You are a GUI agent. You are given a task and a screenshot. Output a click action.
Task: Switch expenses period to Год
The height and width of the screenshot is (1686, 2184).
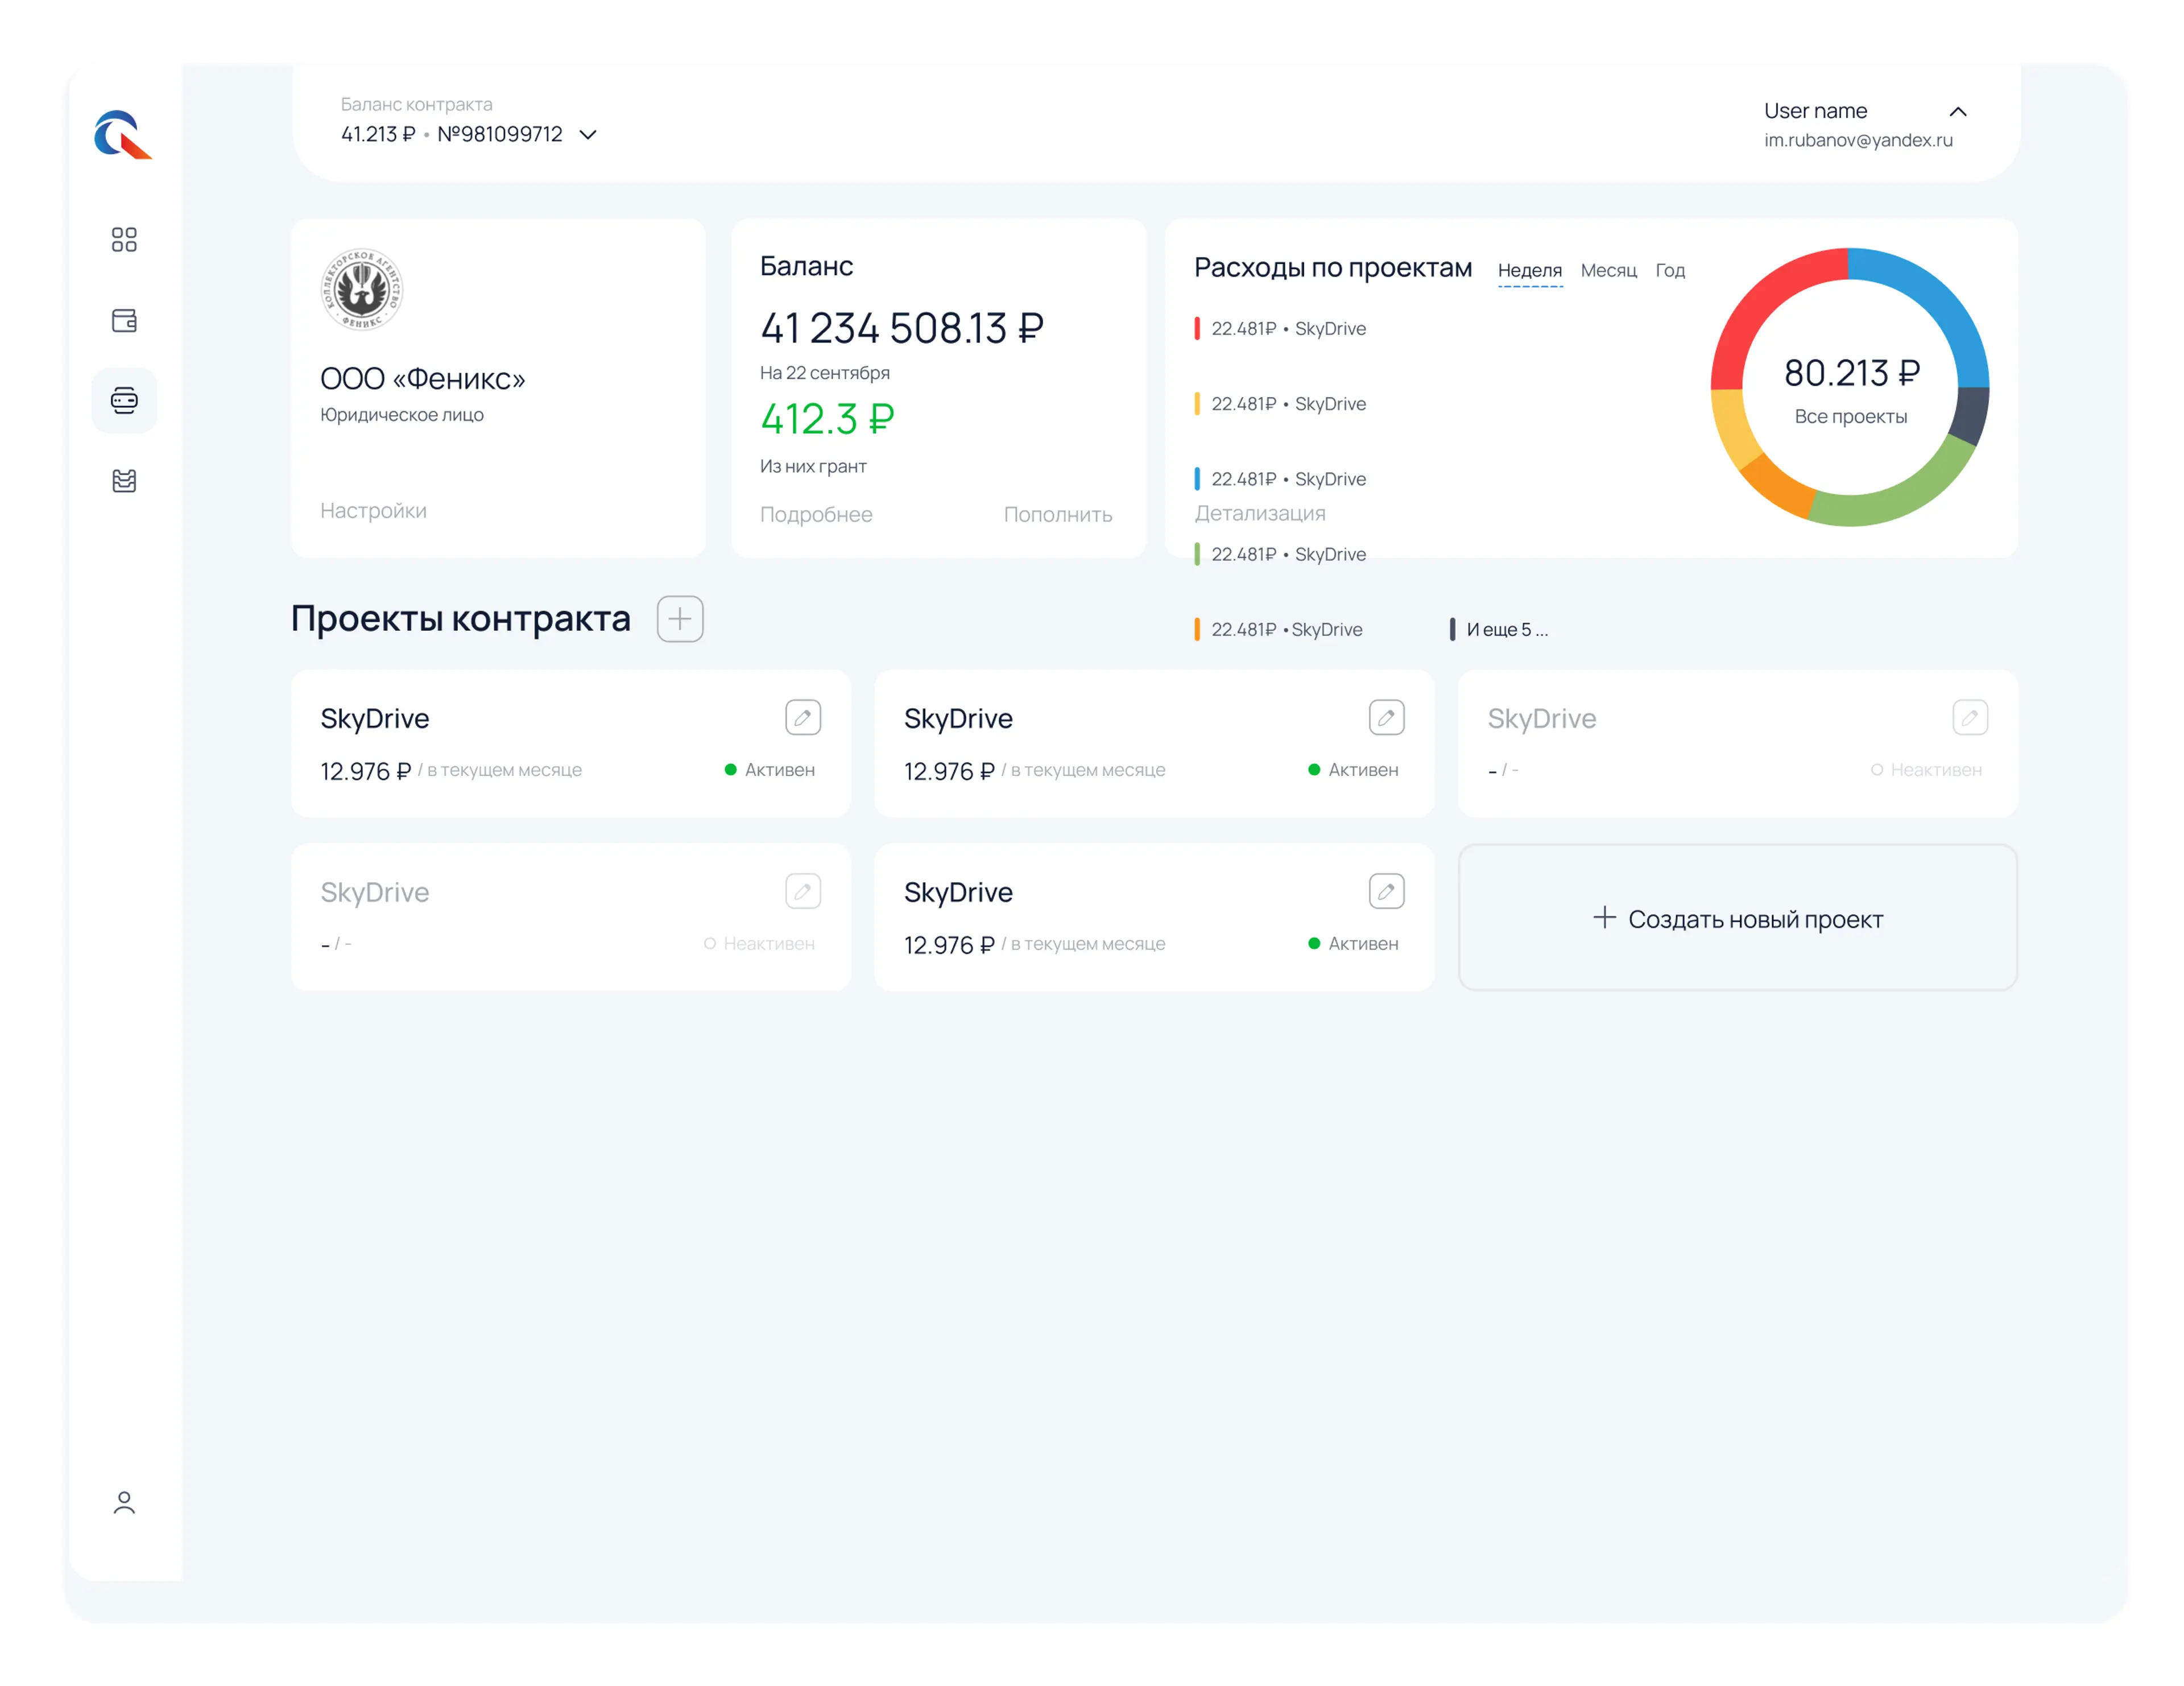[x=1670, y=270]
